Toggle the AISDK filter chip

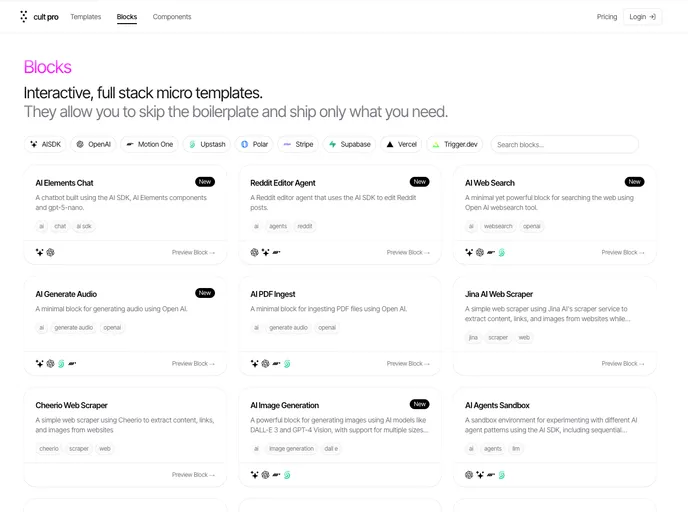(x=46, y=144)
